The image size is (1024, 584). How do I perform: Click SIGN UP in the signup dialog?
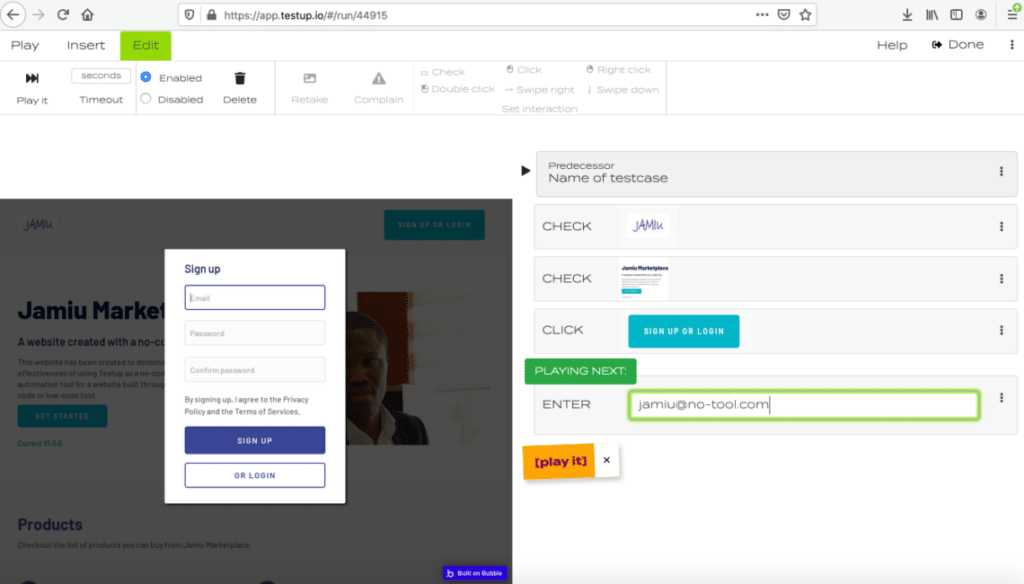(x=255, y=440)
